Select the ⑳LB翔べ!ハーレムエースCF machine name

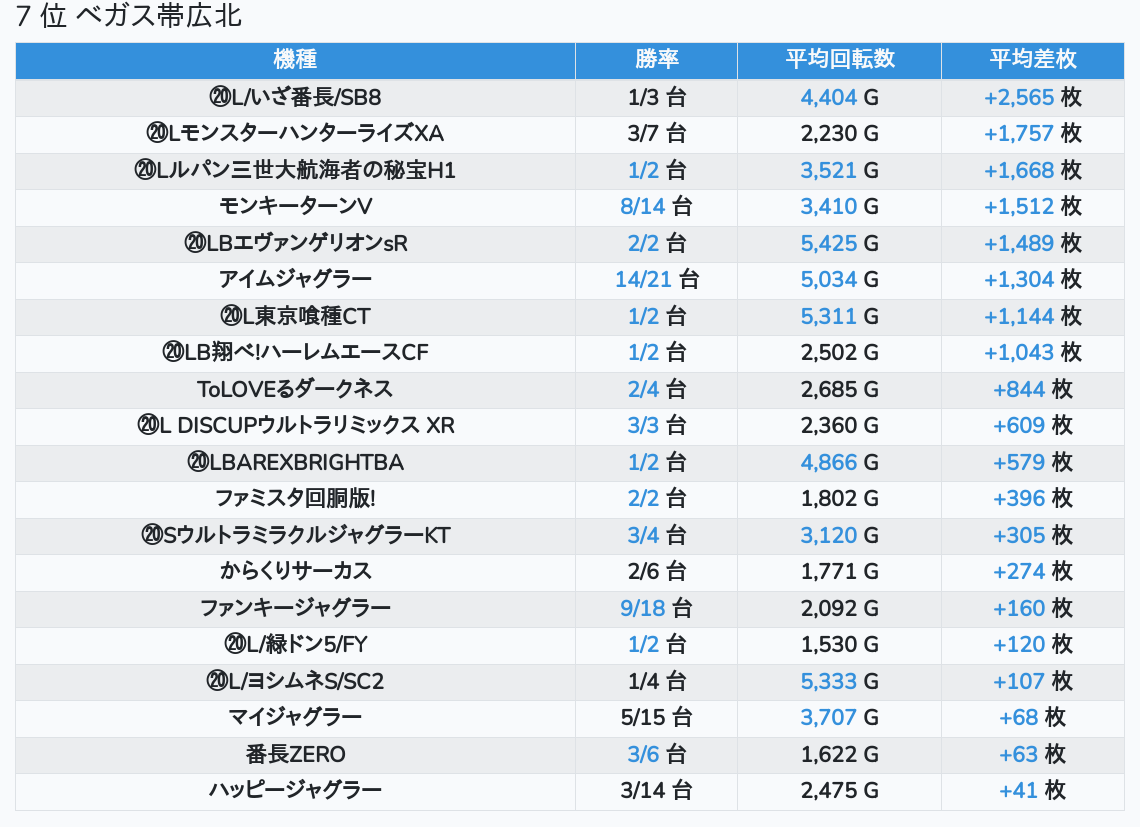click(x=295, y=353)
